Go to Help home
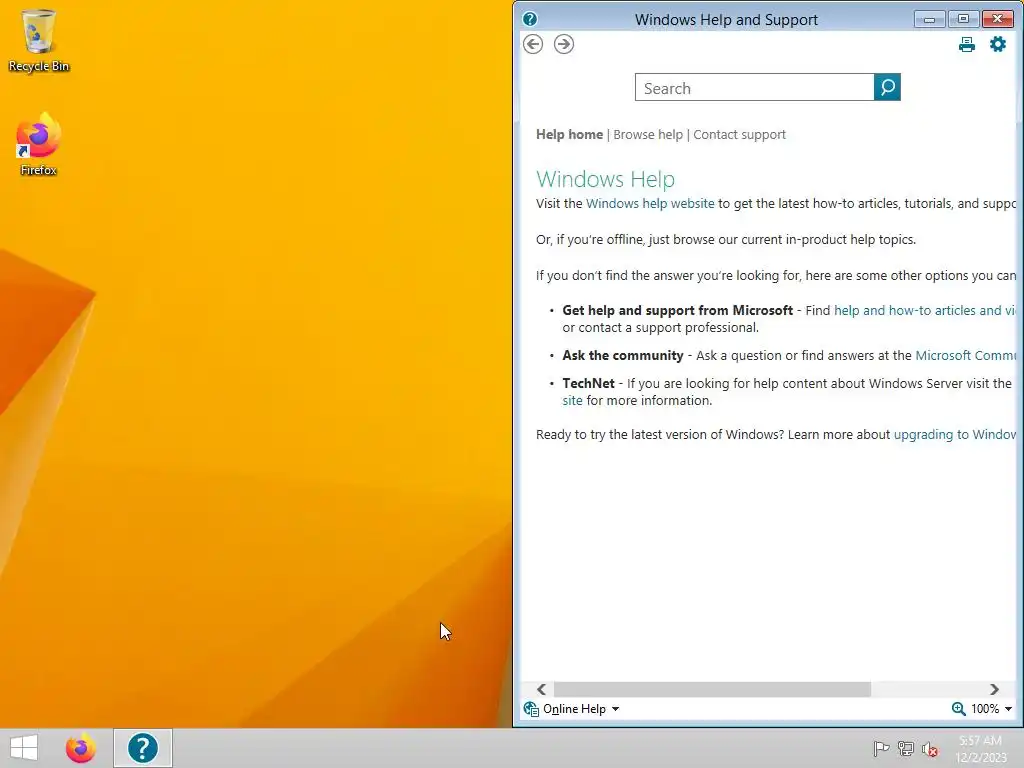Viewport: 1024px width, 768px height. click(x=569, y=135)
